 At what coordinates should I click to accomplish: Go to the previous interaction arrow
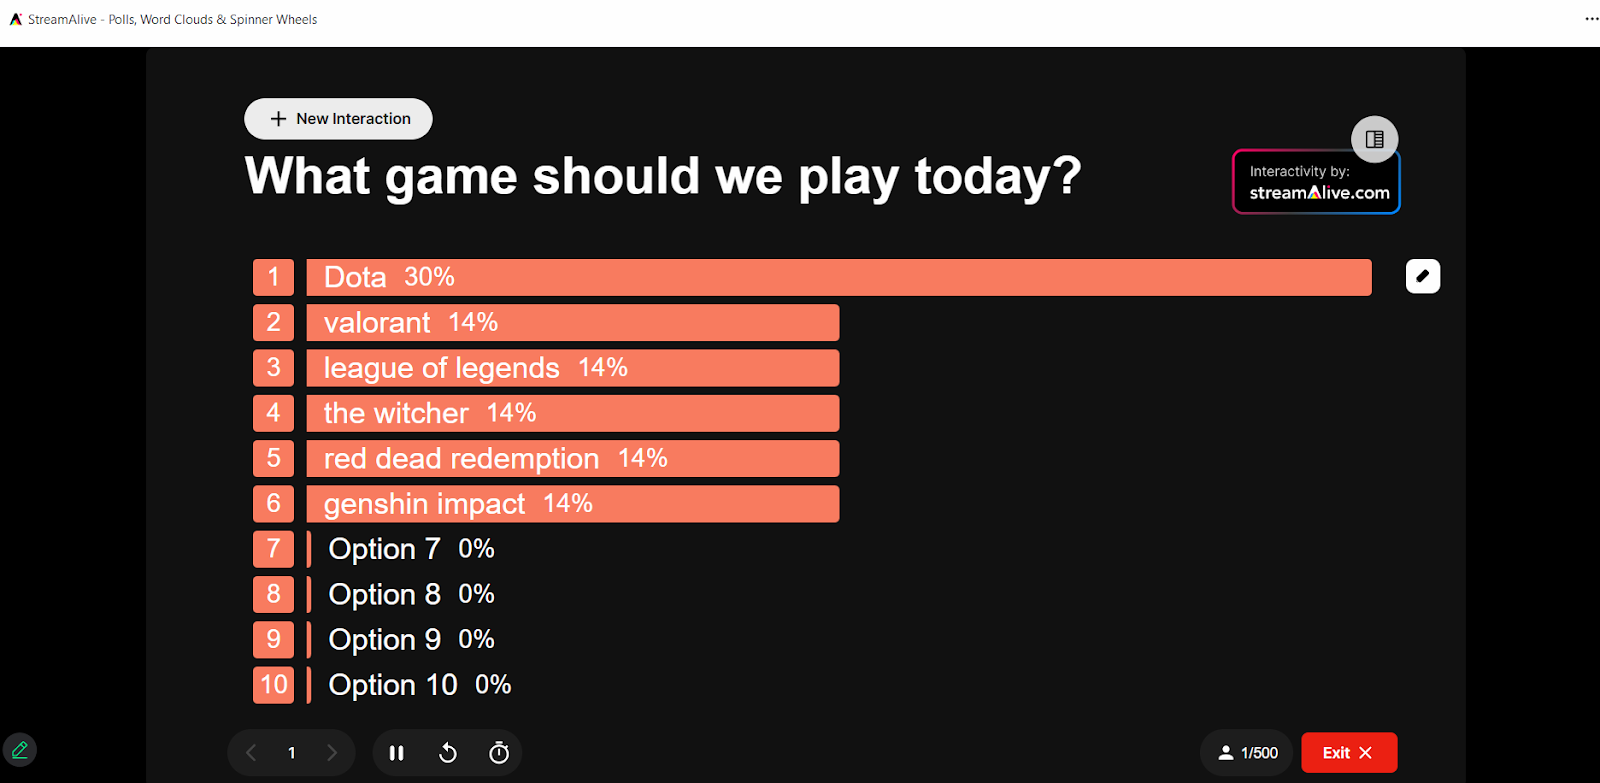point(251,753)
